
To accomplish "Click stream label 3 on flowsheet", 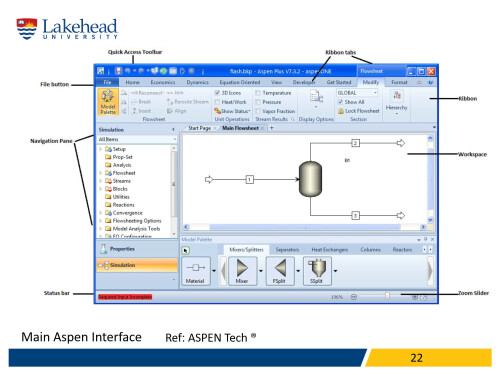I will pos(355,216).
